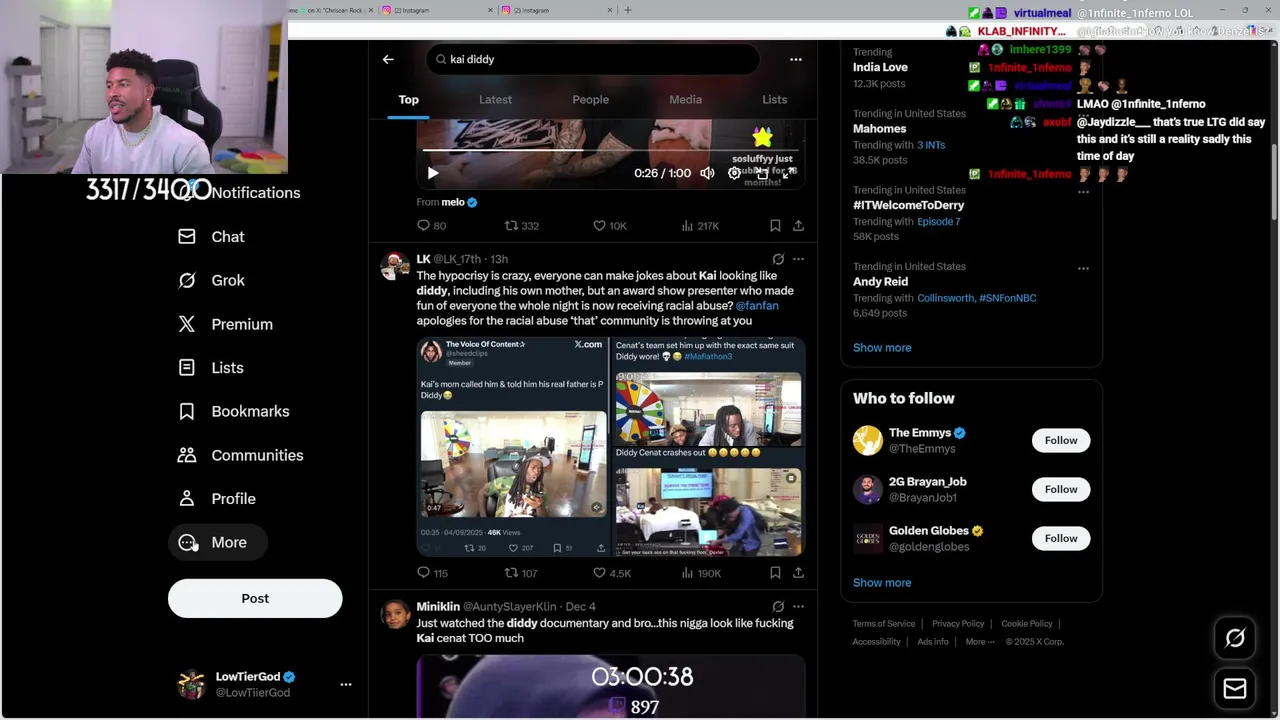The height and width of the screenshot is (720, 1280).
Task: Mute the video volume icon
Action: 707,173
